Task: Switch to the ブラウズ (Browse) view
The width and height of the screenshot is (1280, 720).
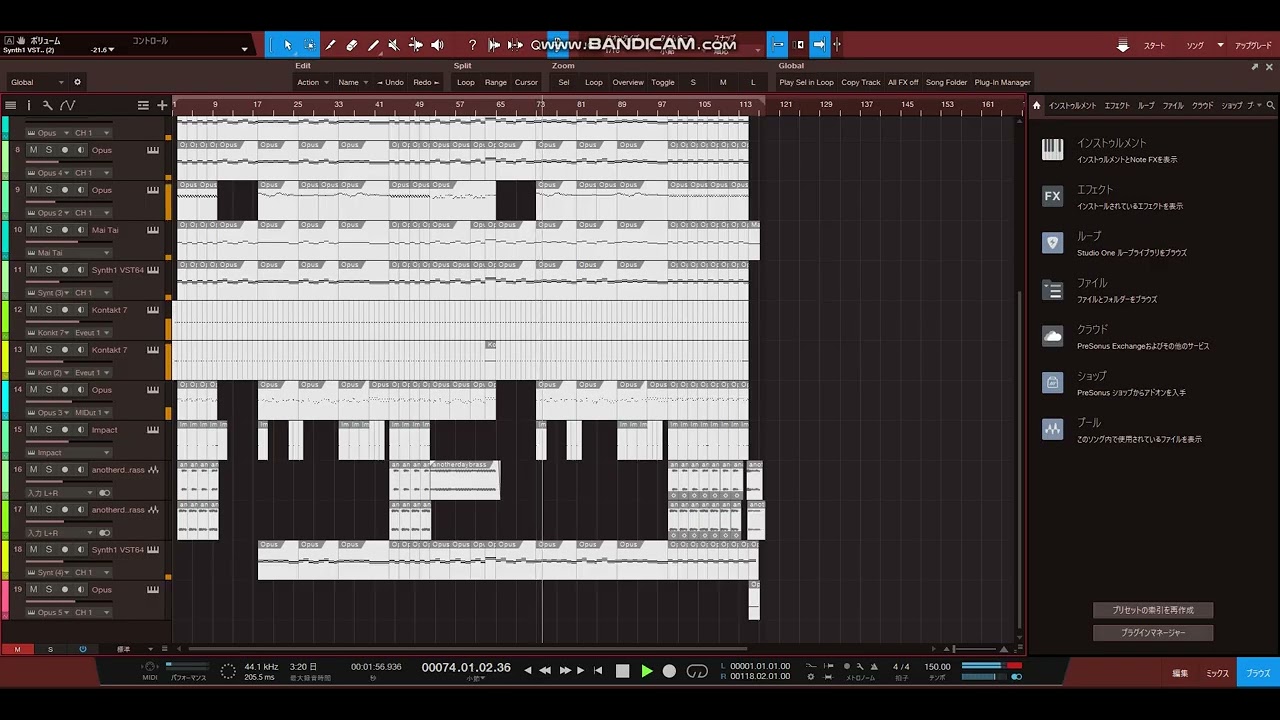Action: point(1258,673)
